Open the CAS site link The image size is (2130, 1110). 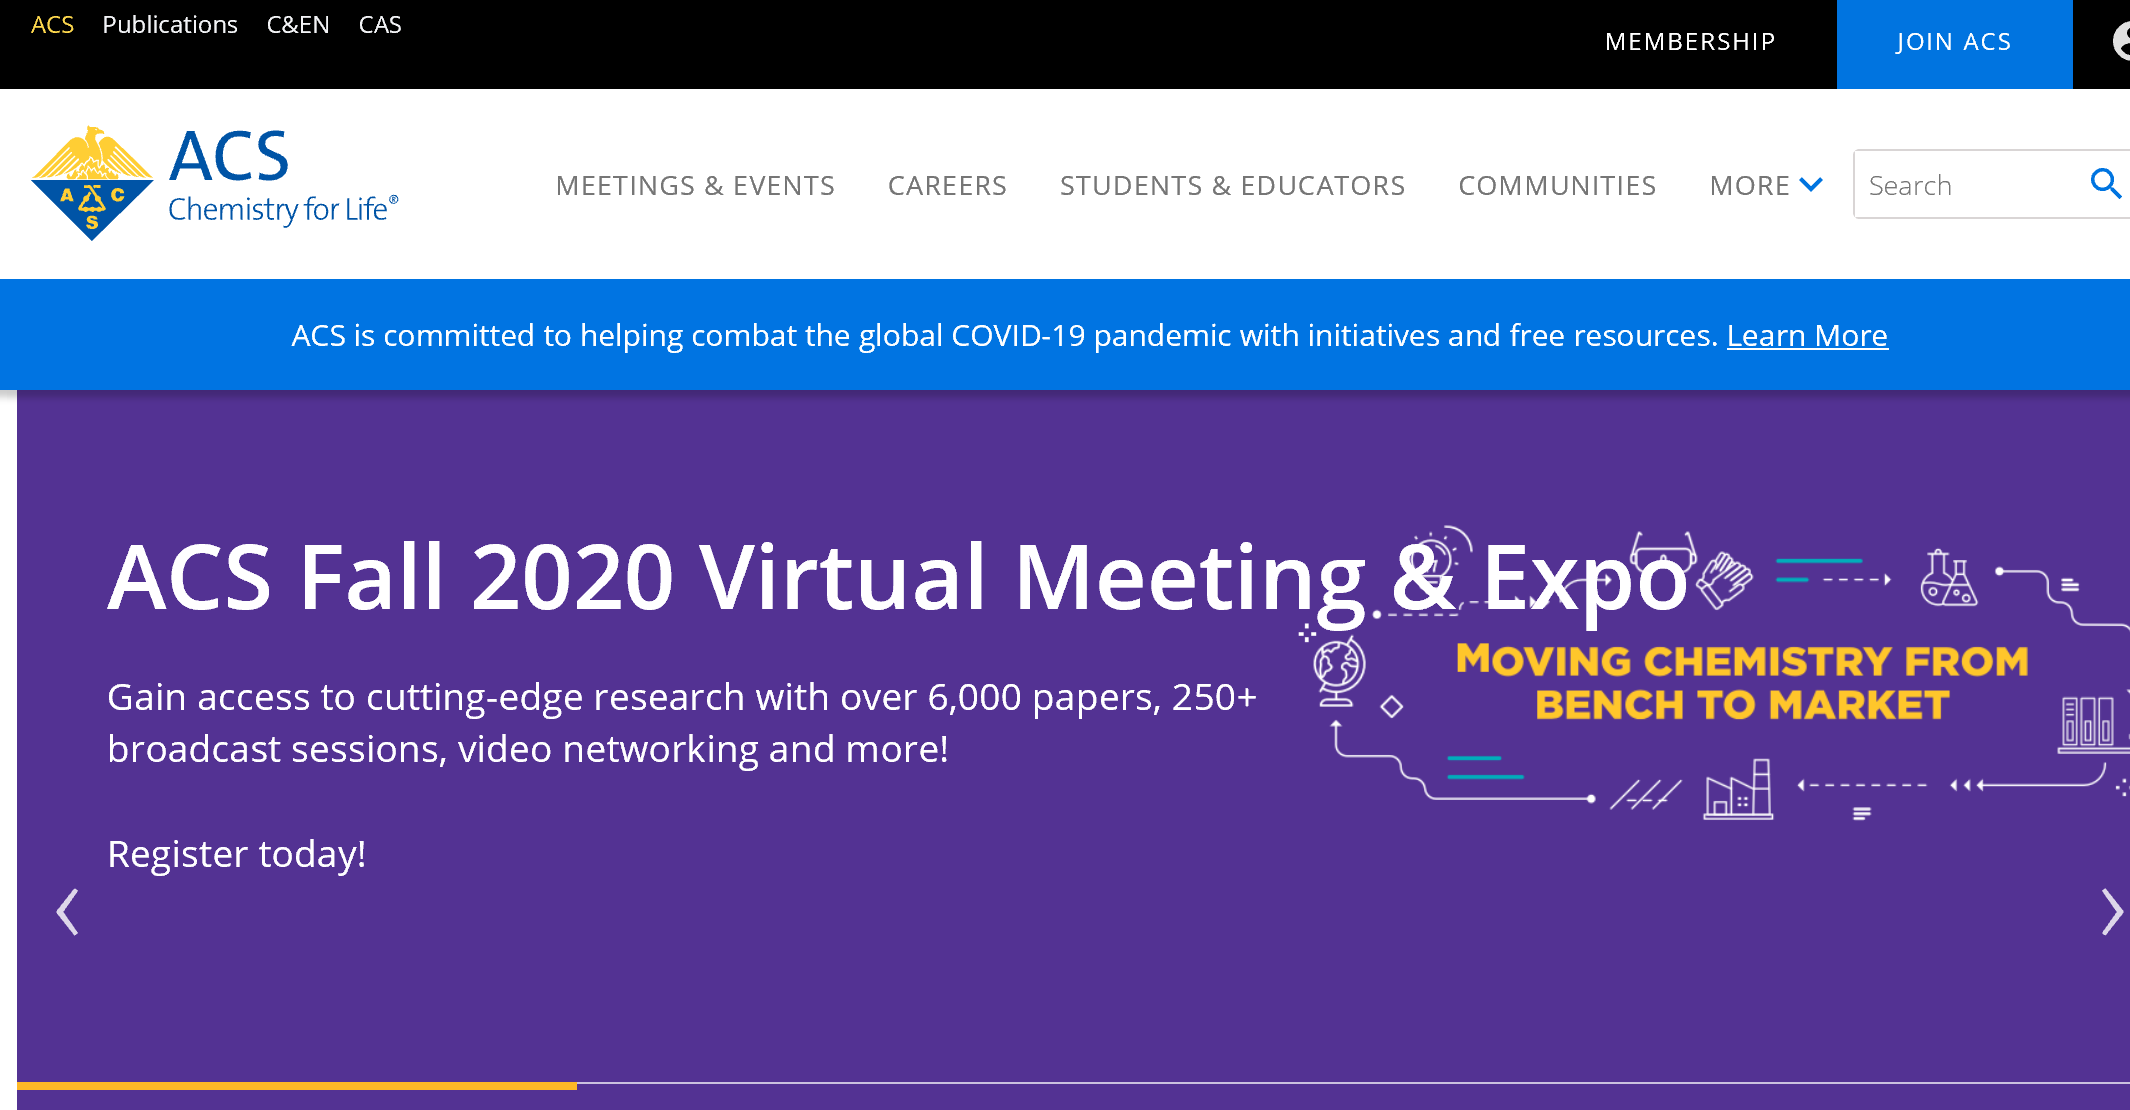point(380,25)
